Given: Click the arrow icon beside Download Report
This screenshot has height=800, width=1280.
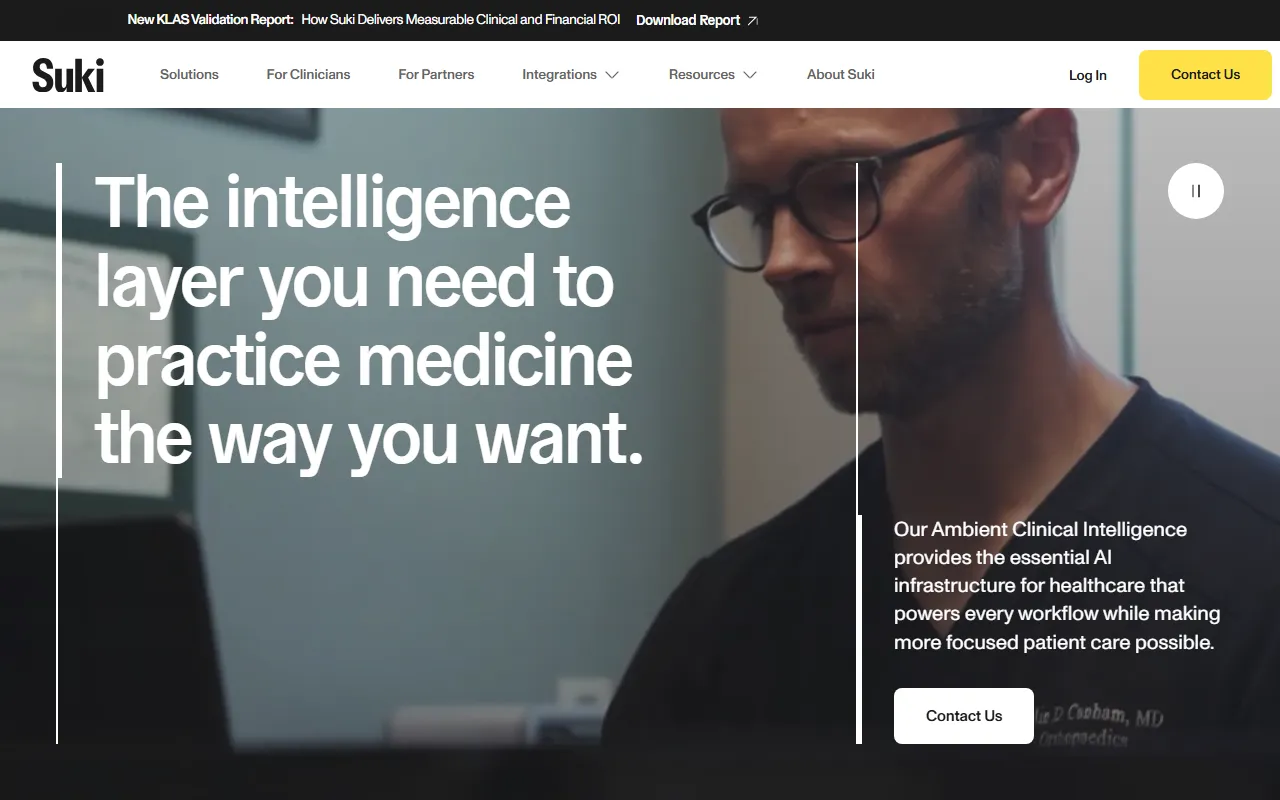Looking at the screenshot, I should 753,20.
